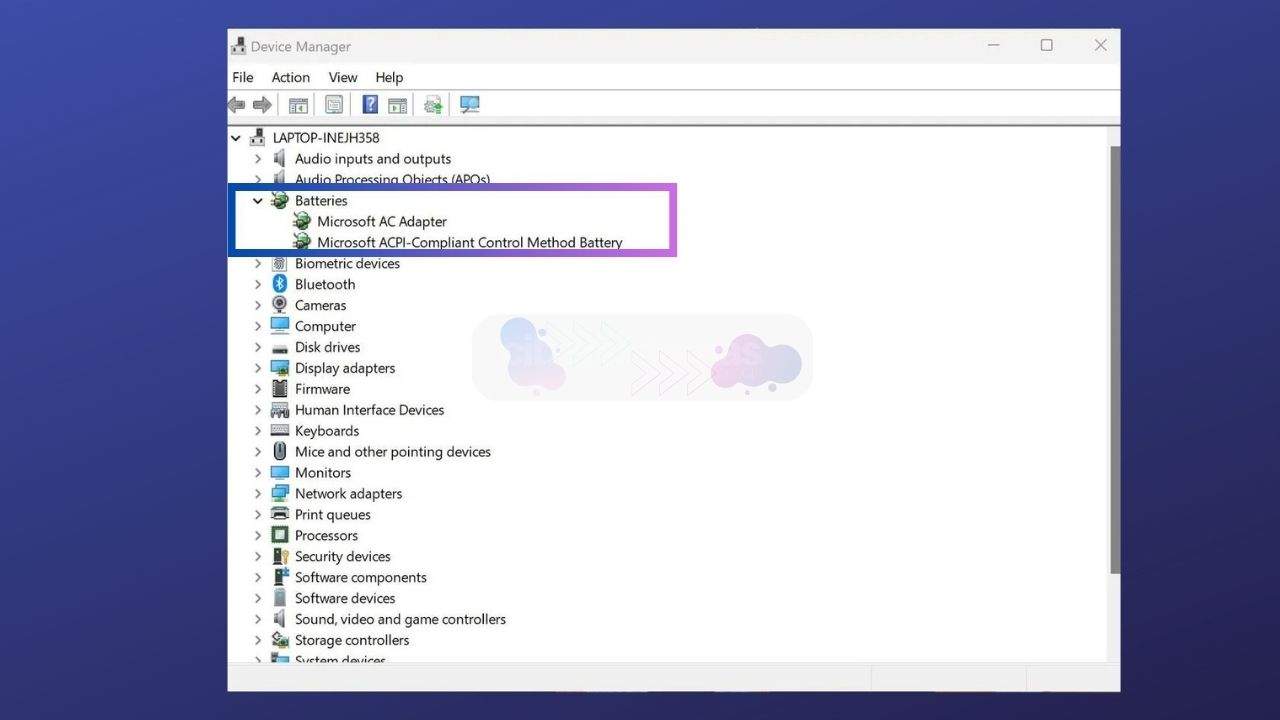Expand the Biometric devices chevron

tap(257, 264)
